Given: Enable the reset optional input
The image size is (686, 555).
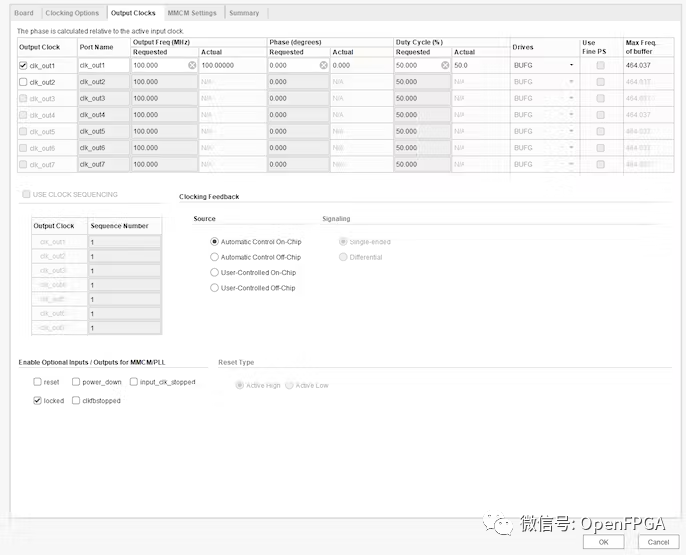Looking at the screenshot, I should click(37, 382).
